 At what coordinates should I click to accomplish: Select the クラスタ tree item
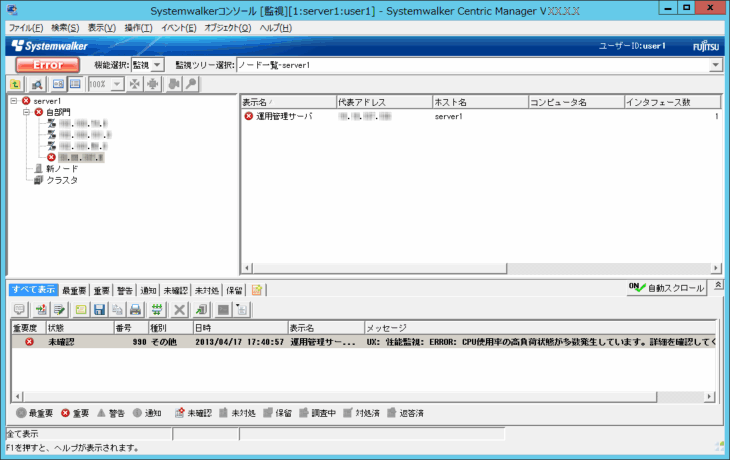(62, 180)
